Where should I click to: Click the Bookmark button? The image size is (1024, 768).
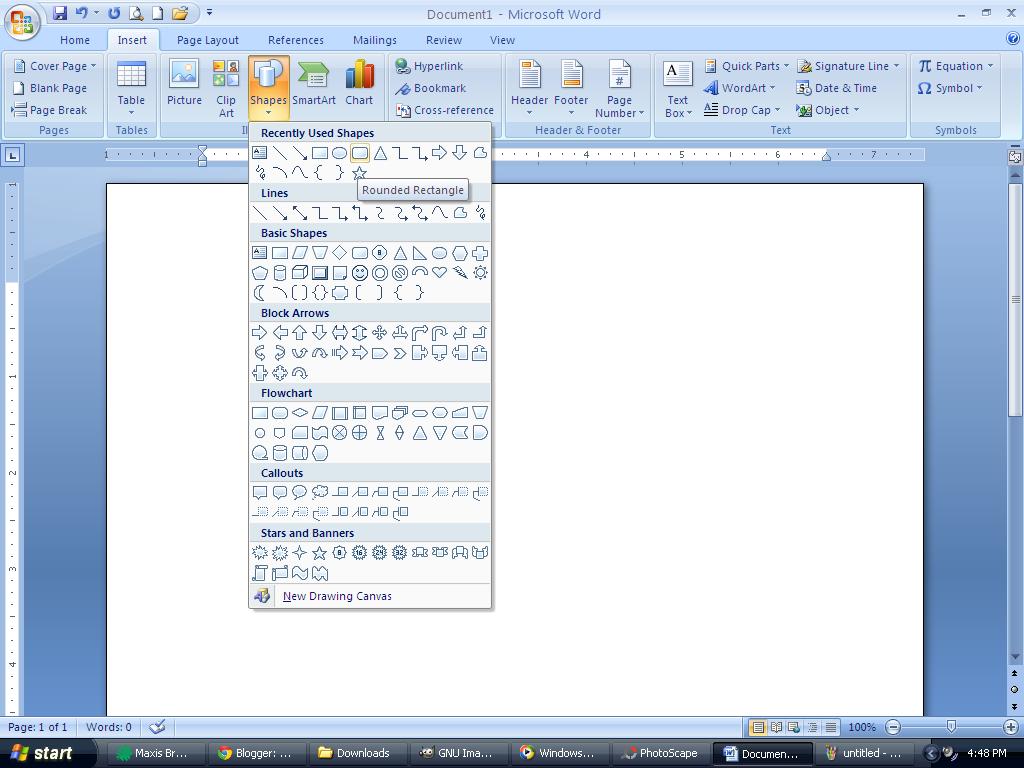pos(430,88)
